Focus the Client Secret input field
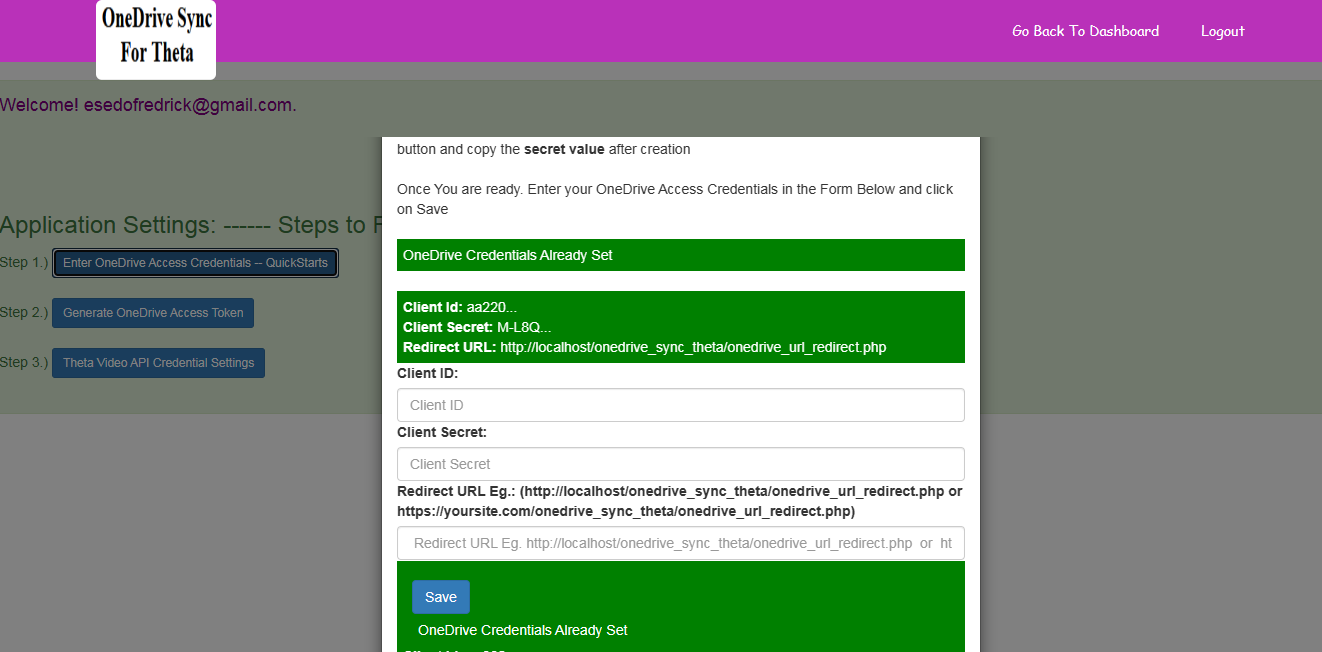The height and width of the screenshot is (652, 1322). (x=681, y=464)
